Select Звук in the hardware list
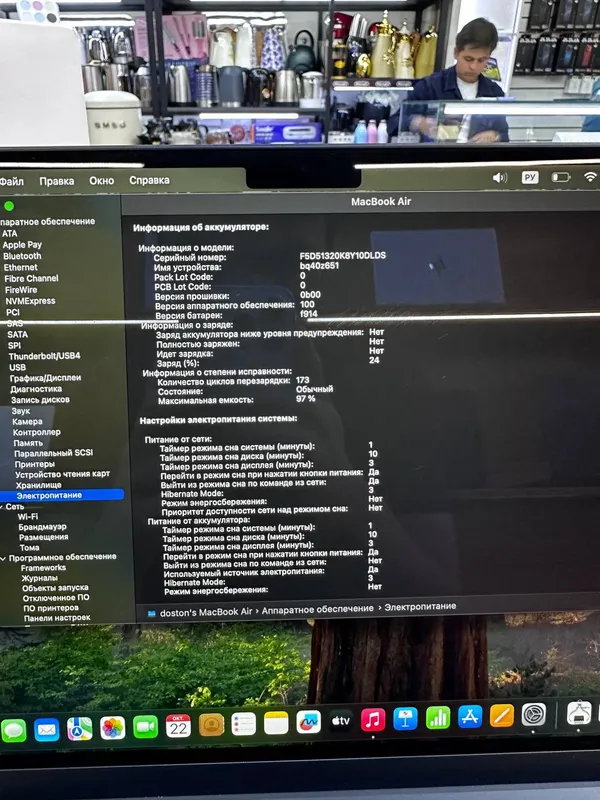 [21, 411]
